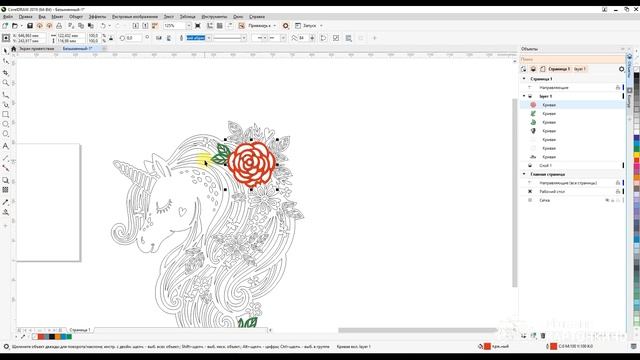The image size is (640, 360).
Task: Click the Export icon
Action: pos(145,26)
